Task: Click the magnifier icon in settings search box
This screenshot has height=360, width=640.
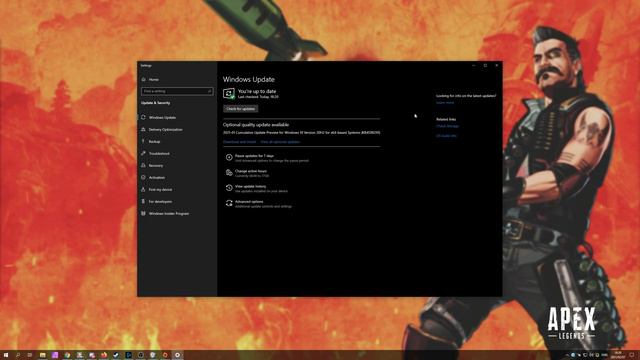Action: pos(209,91)
